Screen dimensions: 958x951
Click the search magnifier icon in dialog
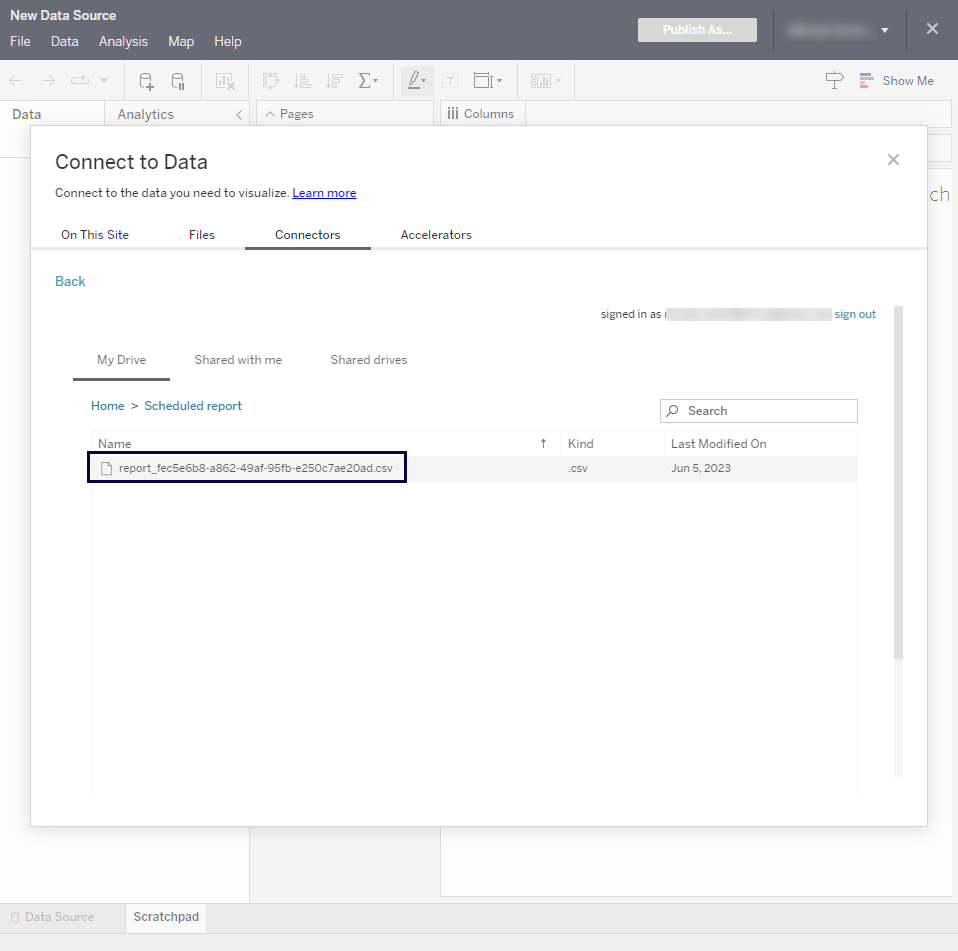coord(673,411)
